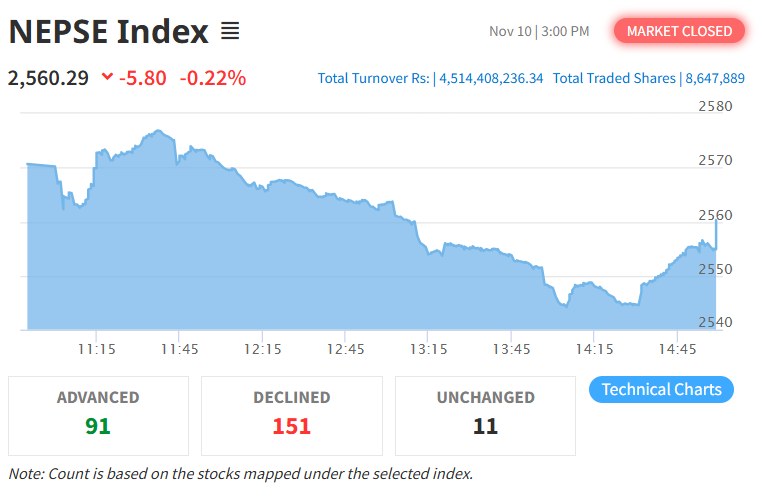Click the 2,560.29 index value
Image resolution: width=764 pixels, height=501 pixels.
coord(48,77)
